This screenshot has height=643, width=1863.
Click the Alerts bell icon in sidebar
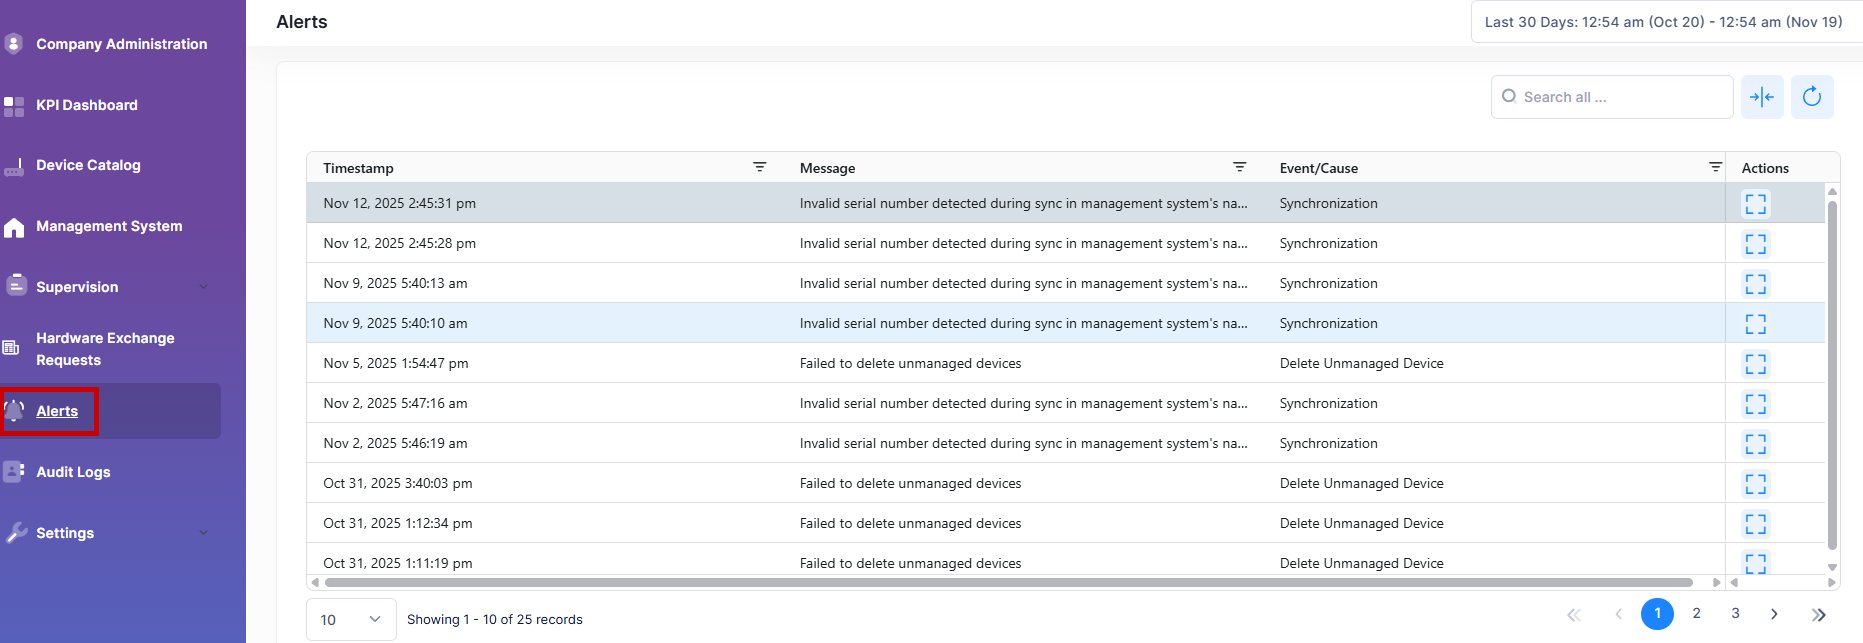(15, 411)
